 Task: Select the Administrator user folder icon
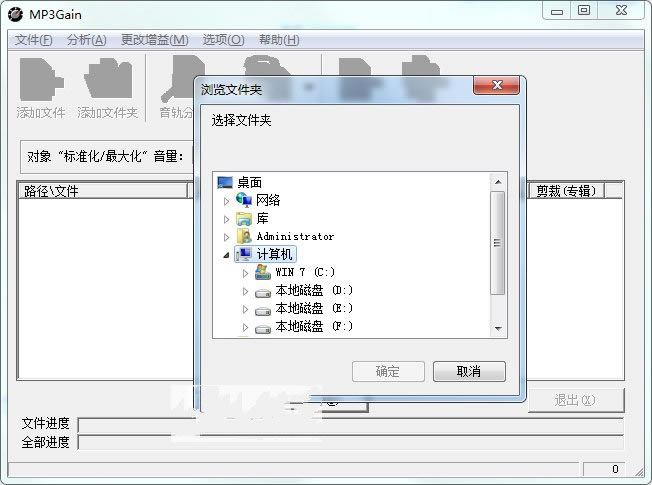click(x=244, y=236)
